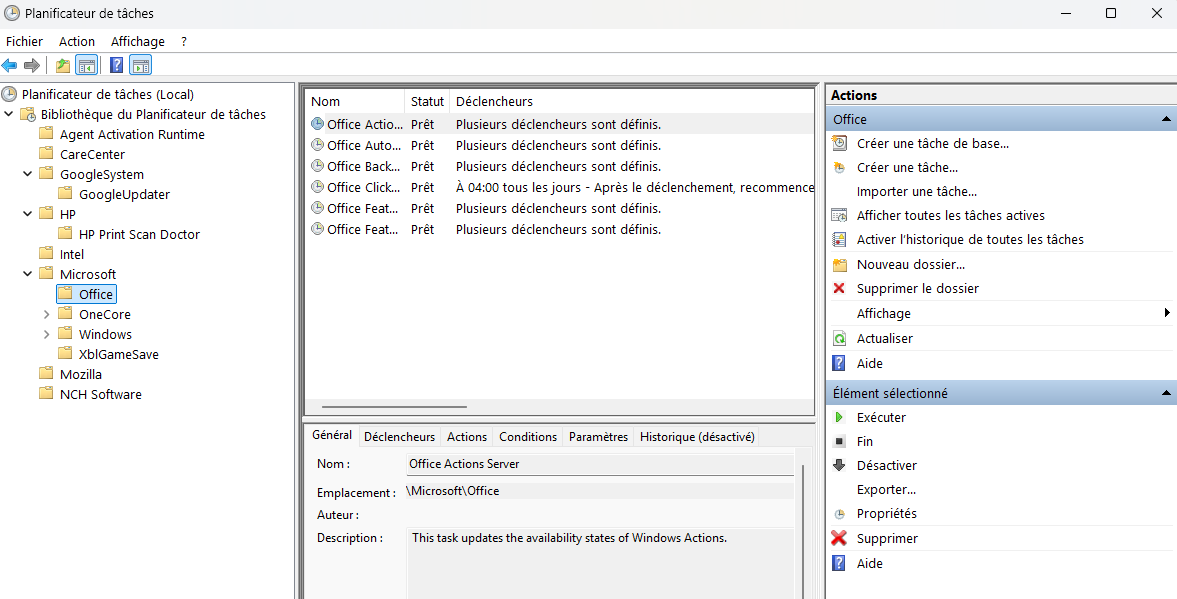Open the Affichage submenu arrow in Actions
This screenshot has width=1177, height=599.
(1167, 313)
